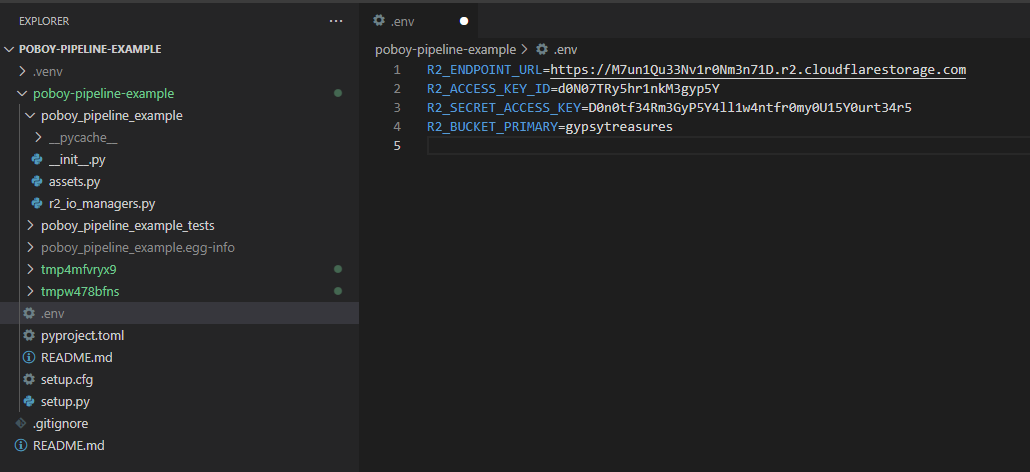Select the .env file in the explorer

[x=179, y=313]
